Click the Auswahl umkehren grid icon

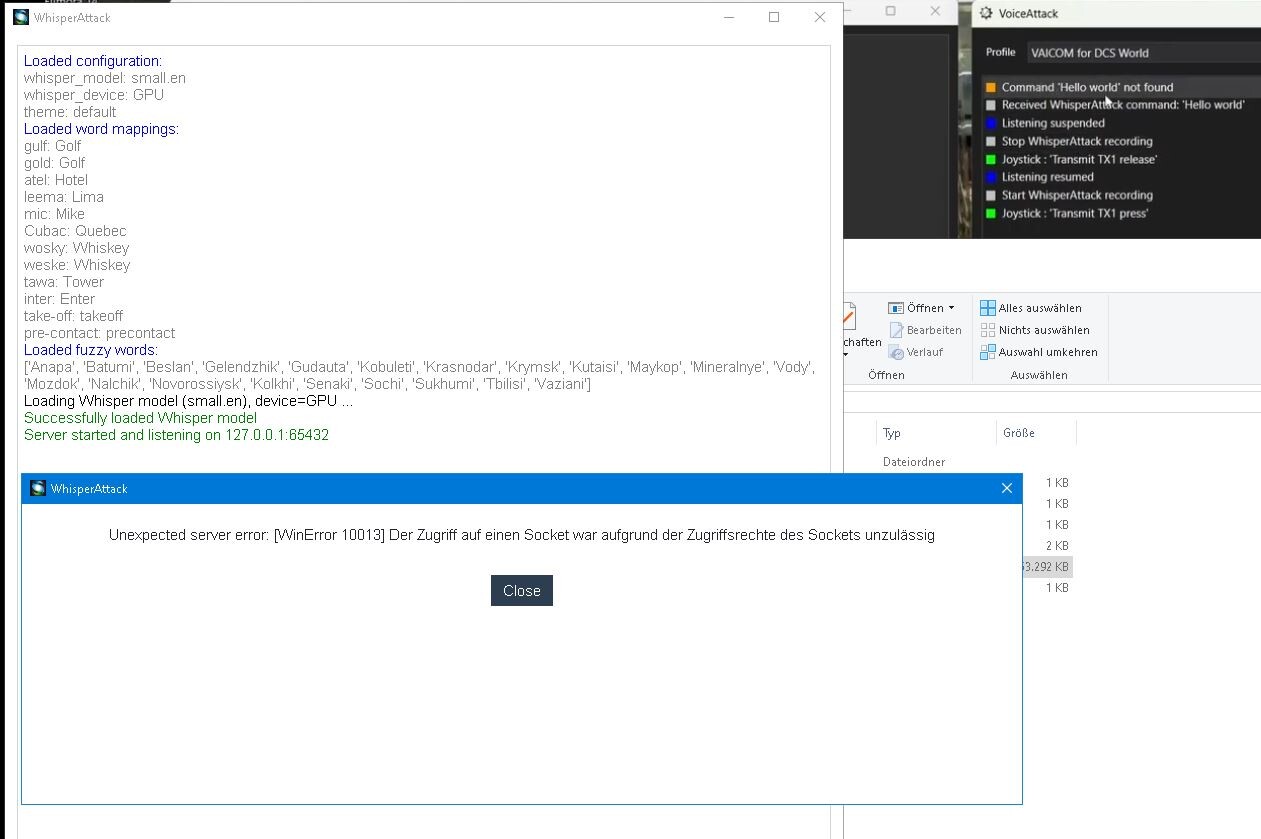[987, 352]
